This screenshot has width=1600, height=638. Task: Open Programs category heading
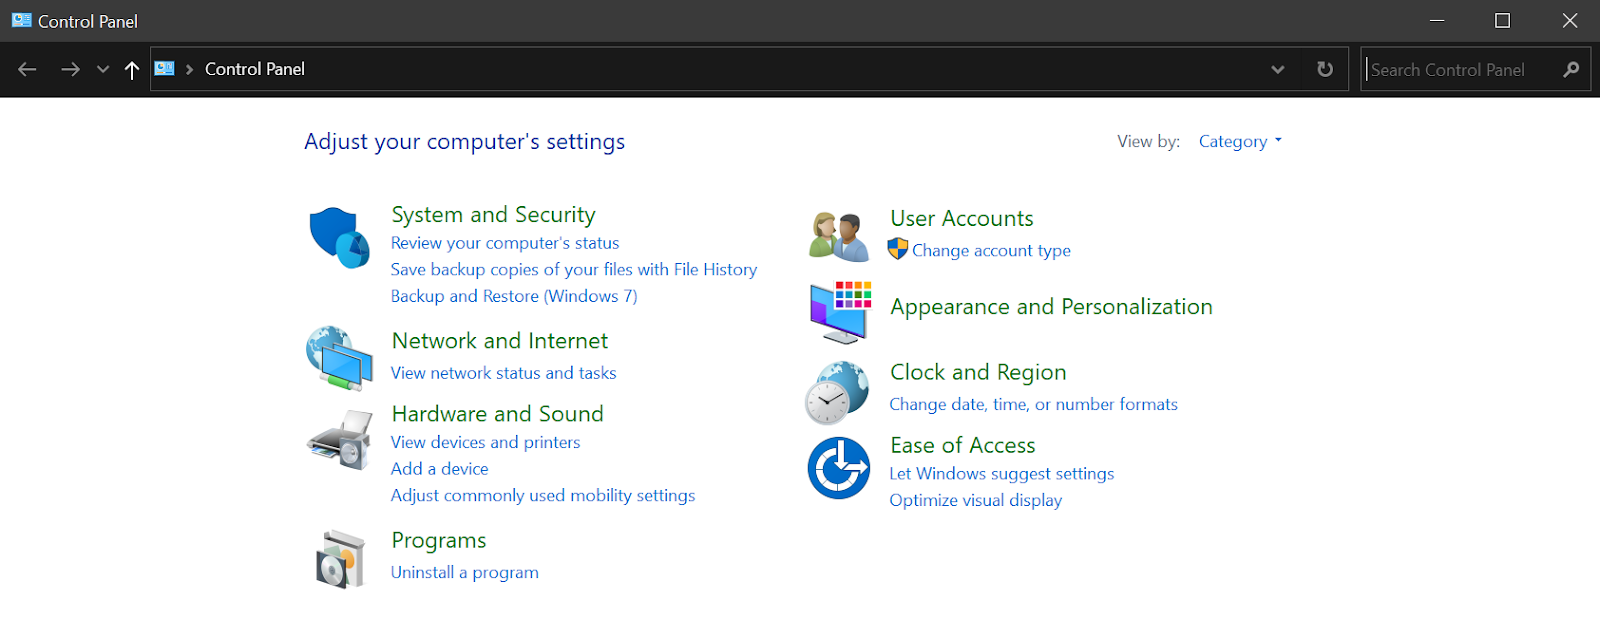tap(439, 540)
